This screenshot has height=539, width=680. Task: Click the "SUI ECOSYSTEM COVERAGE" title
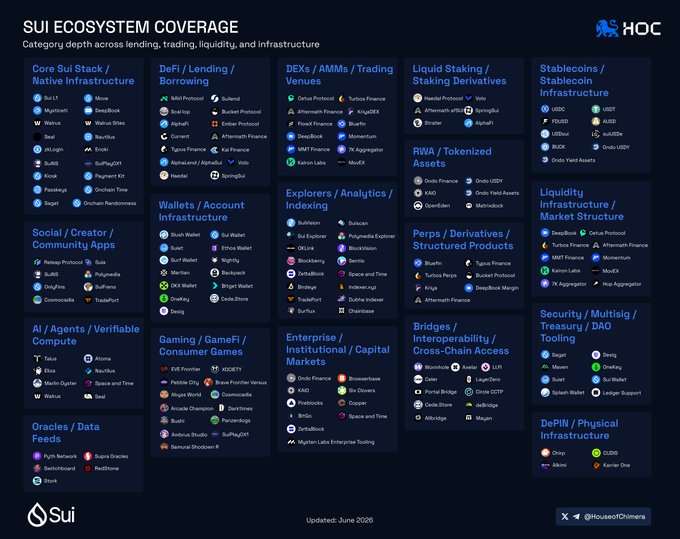[x=131, y=27]
